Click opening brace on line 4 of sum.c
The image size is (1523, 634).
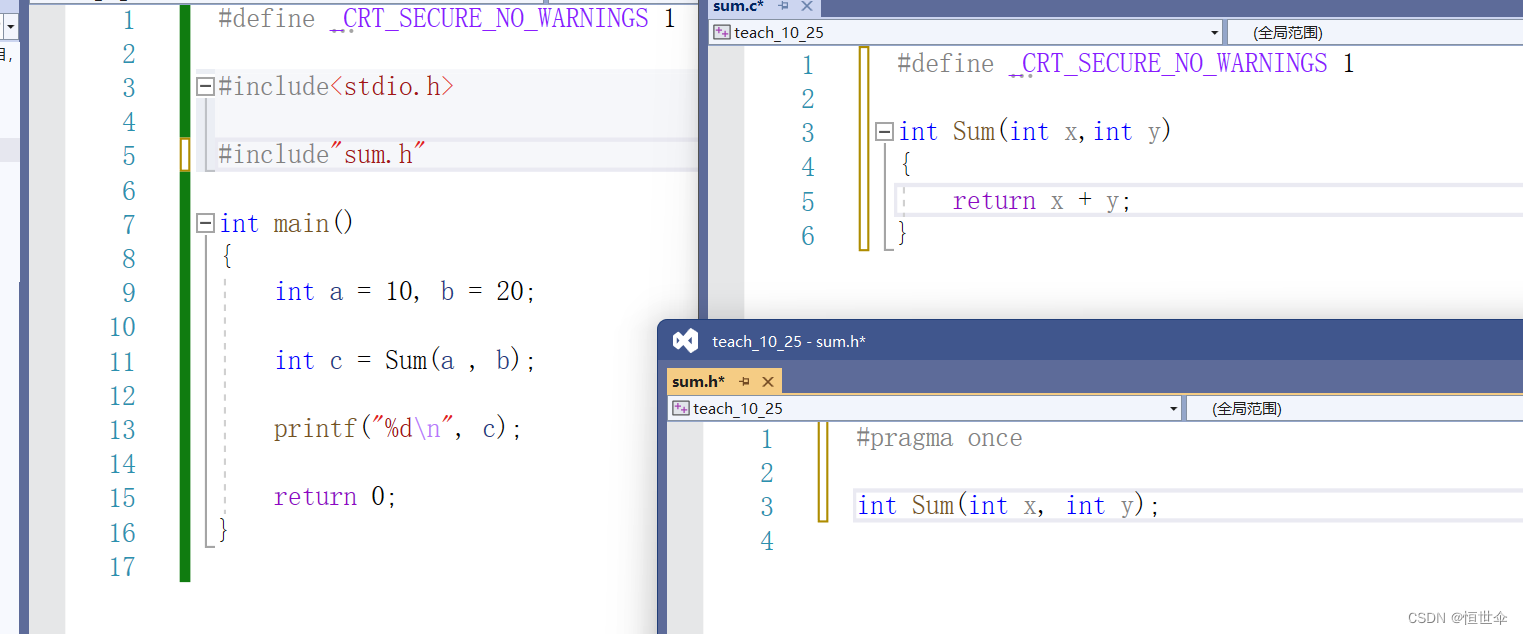click(906, 163)
